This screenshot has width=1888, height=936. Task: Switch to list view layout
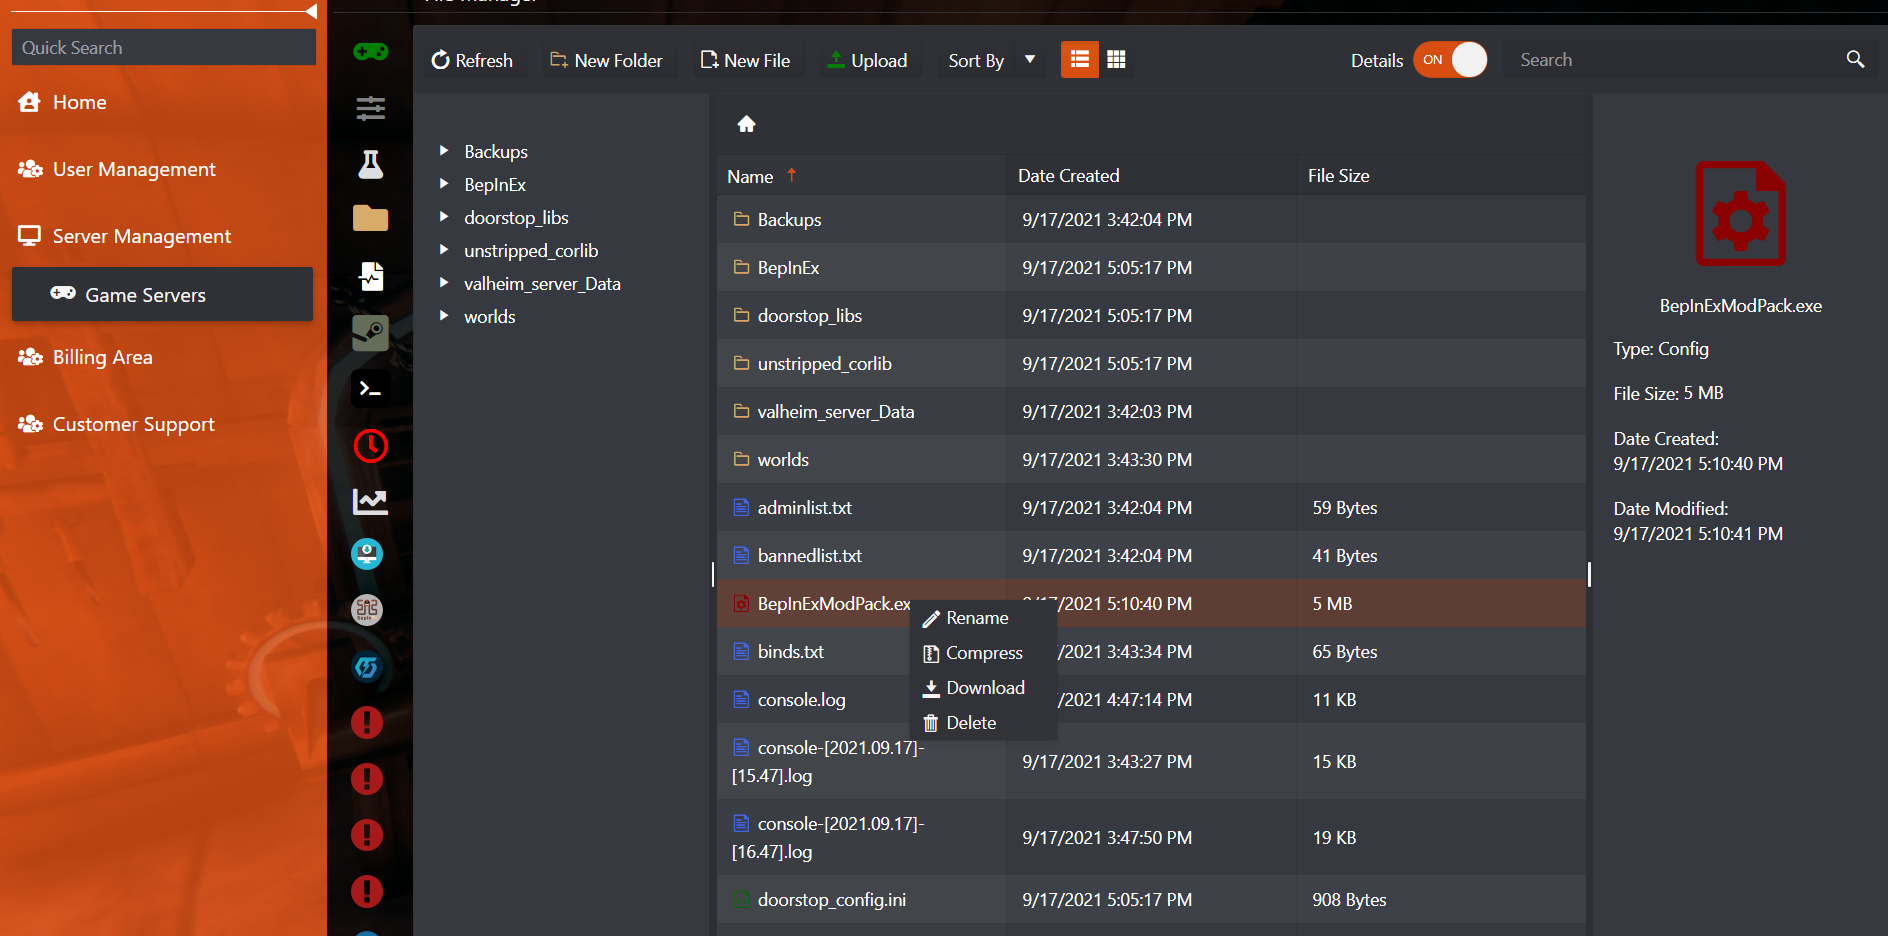[x=1079, y=60]
